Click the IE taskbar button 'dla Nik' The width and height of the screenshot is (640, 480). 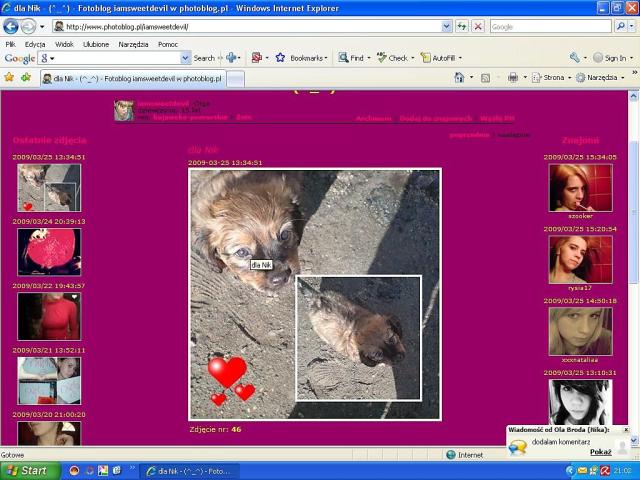(x=189, y=471)
